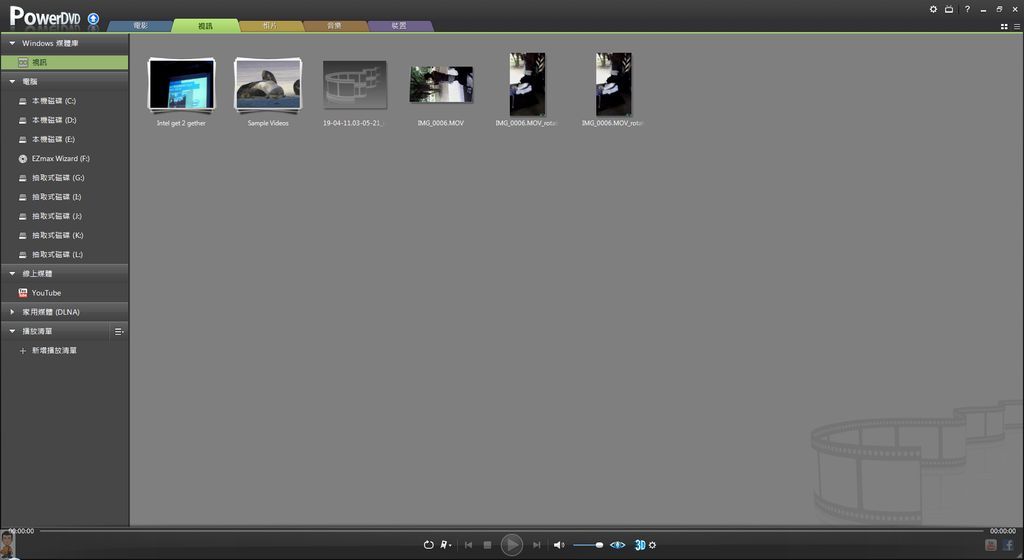
Task: Open the settings gear in title bar
Action: pyautogui.click(x=933, y=9)
